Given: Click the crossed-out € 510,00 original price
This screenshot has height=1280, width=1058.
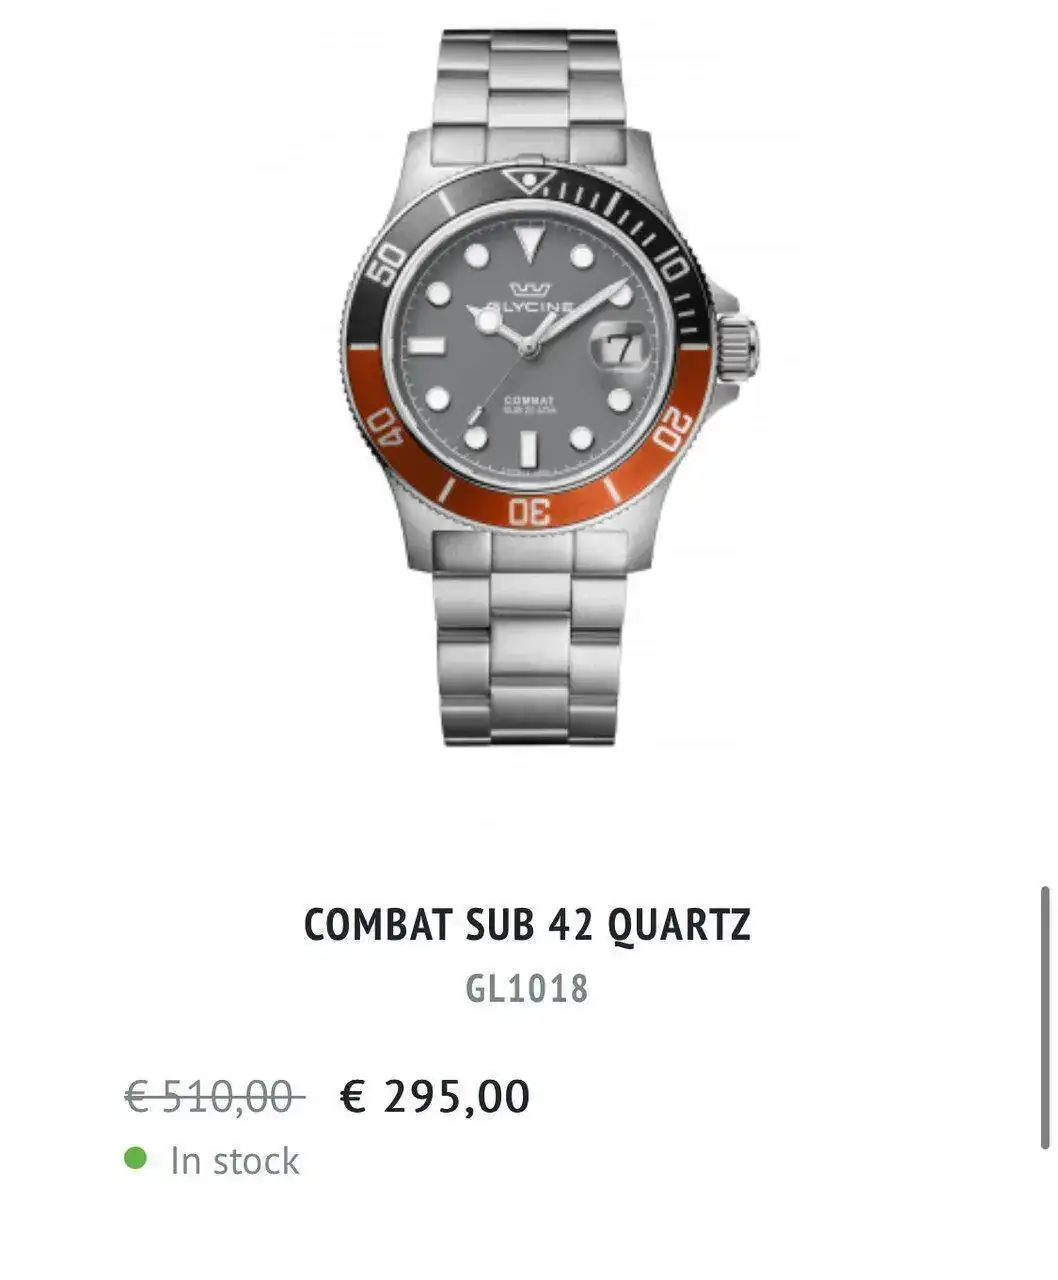Looking at the screenshot, I should click(x=215, y=1096).
